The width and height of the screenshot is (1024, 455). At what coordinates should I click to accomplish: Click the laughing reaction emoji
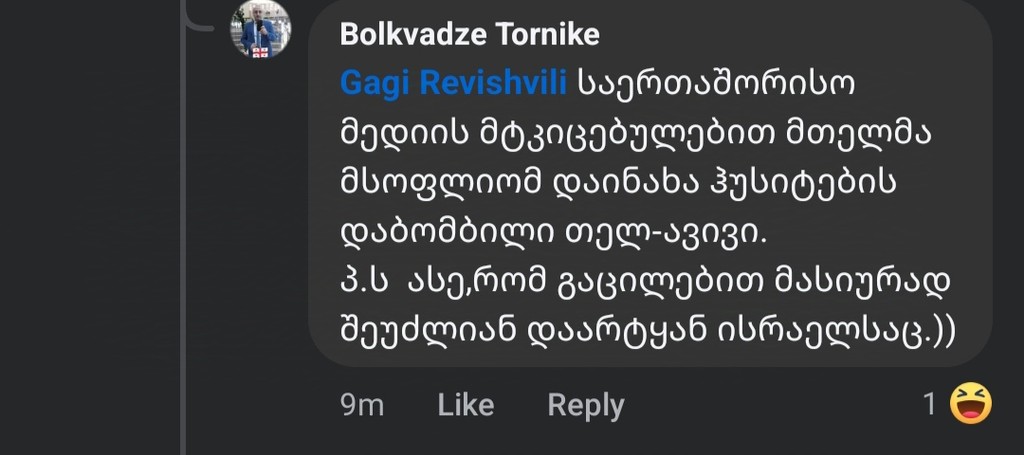coord(970,404)
